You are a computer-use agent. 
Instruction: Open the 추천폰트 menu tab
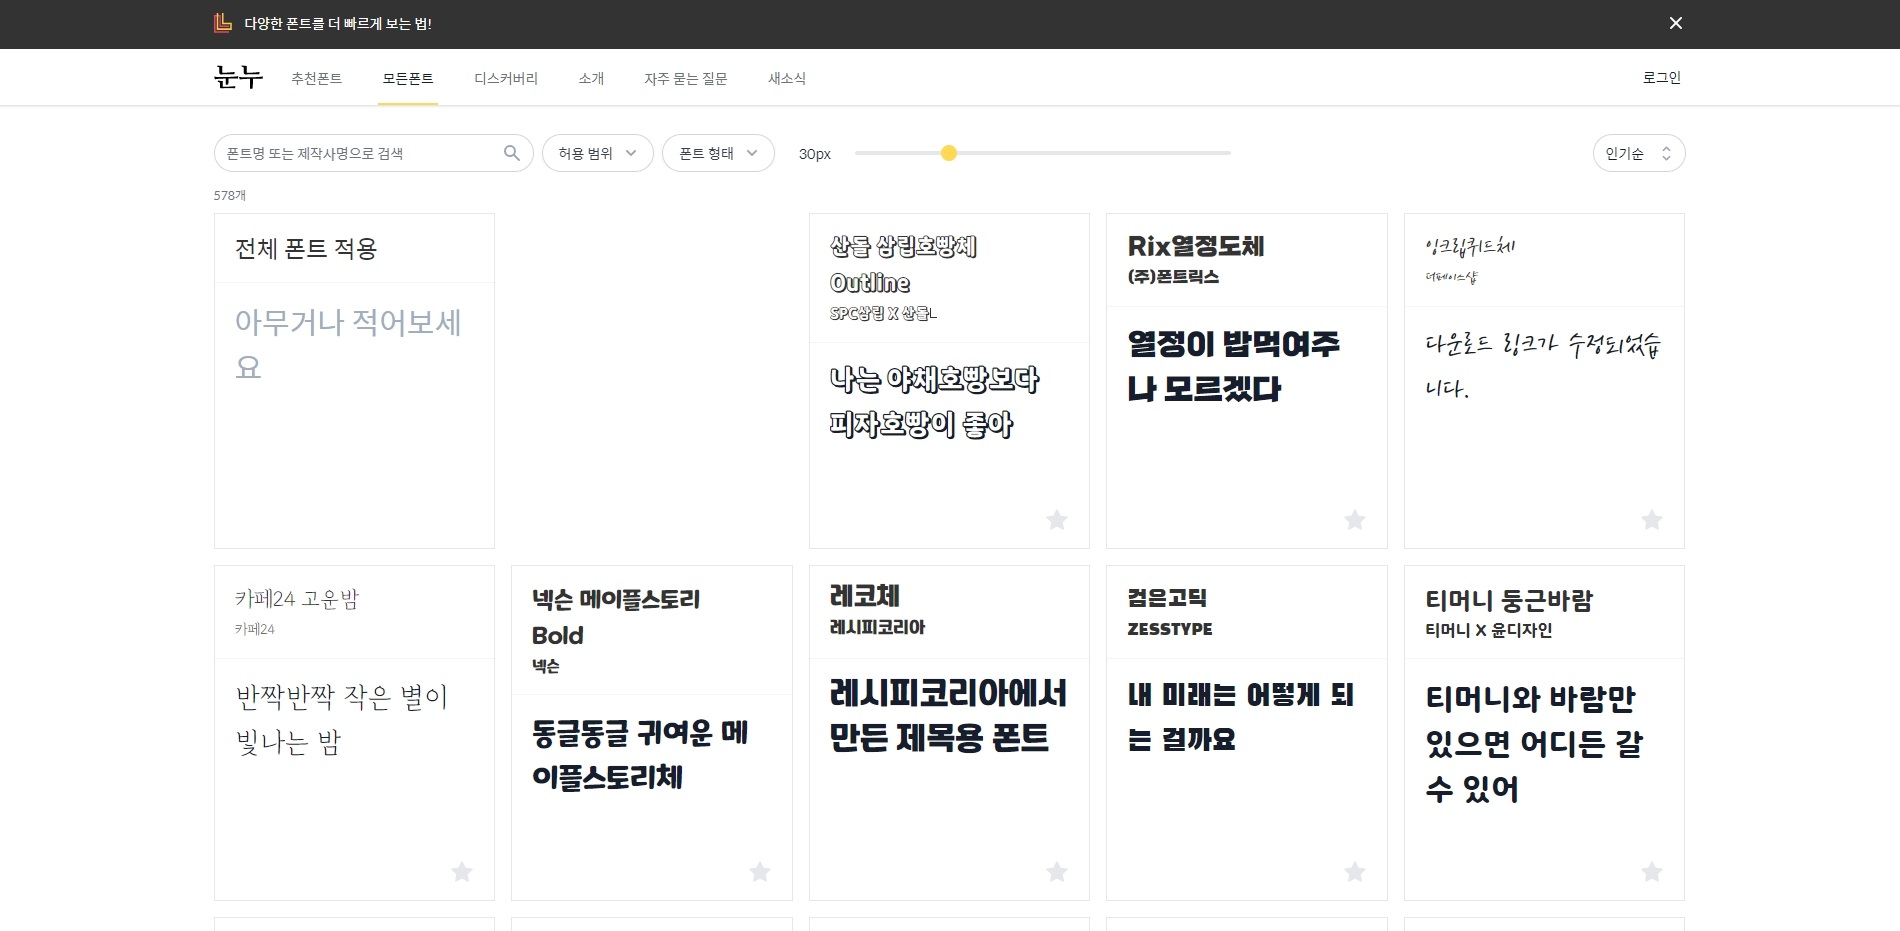pos(317,78)
